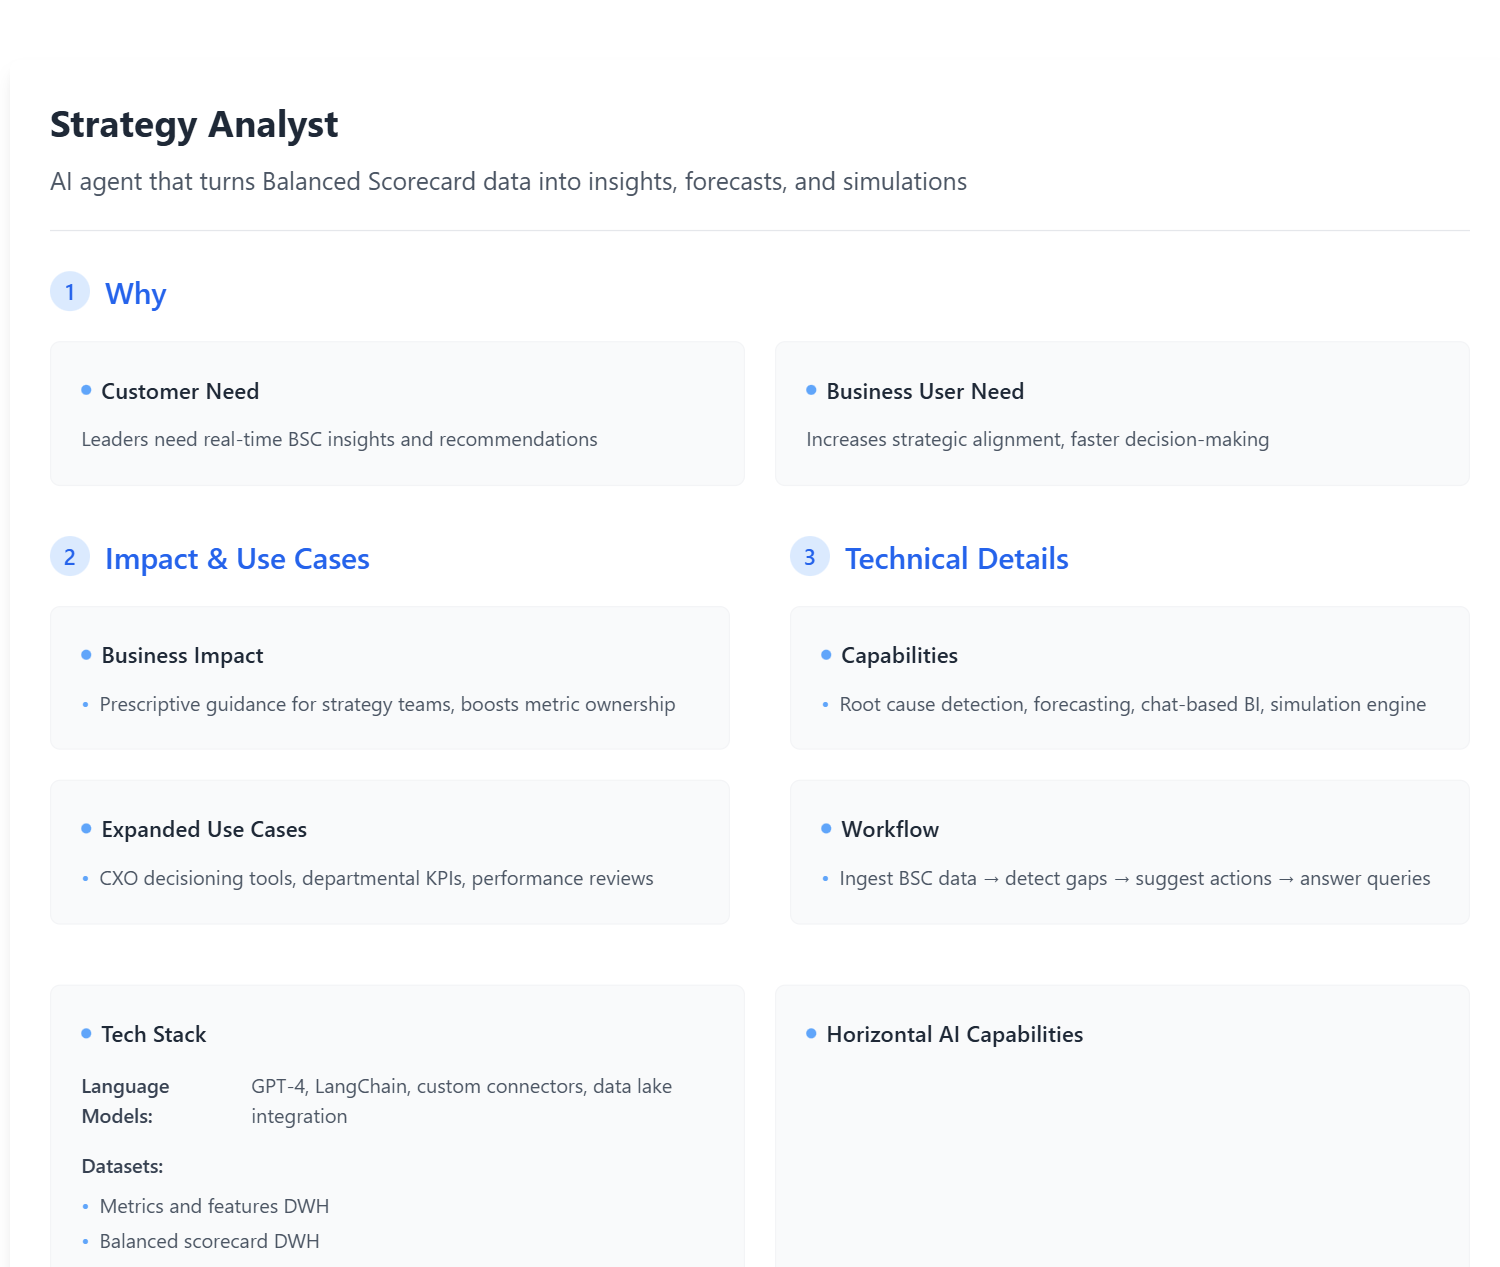The image size is (1500, 1267).
Task: Click the Datasets label in Tech Stack
Action: (122, 1166)
